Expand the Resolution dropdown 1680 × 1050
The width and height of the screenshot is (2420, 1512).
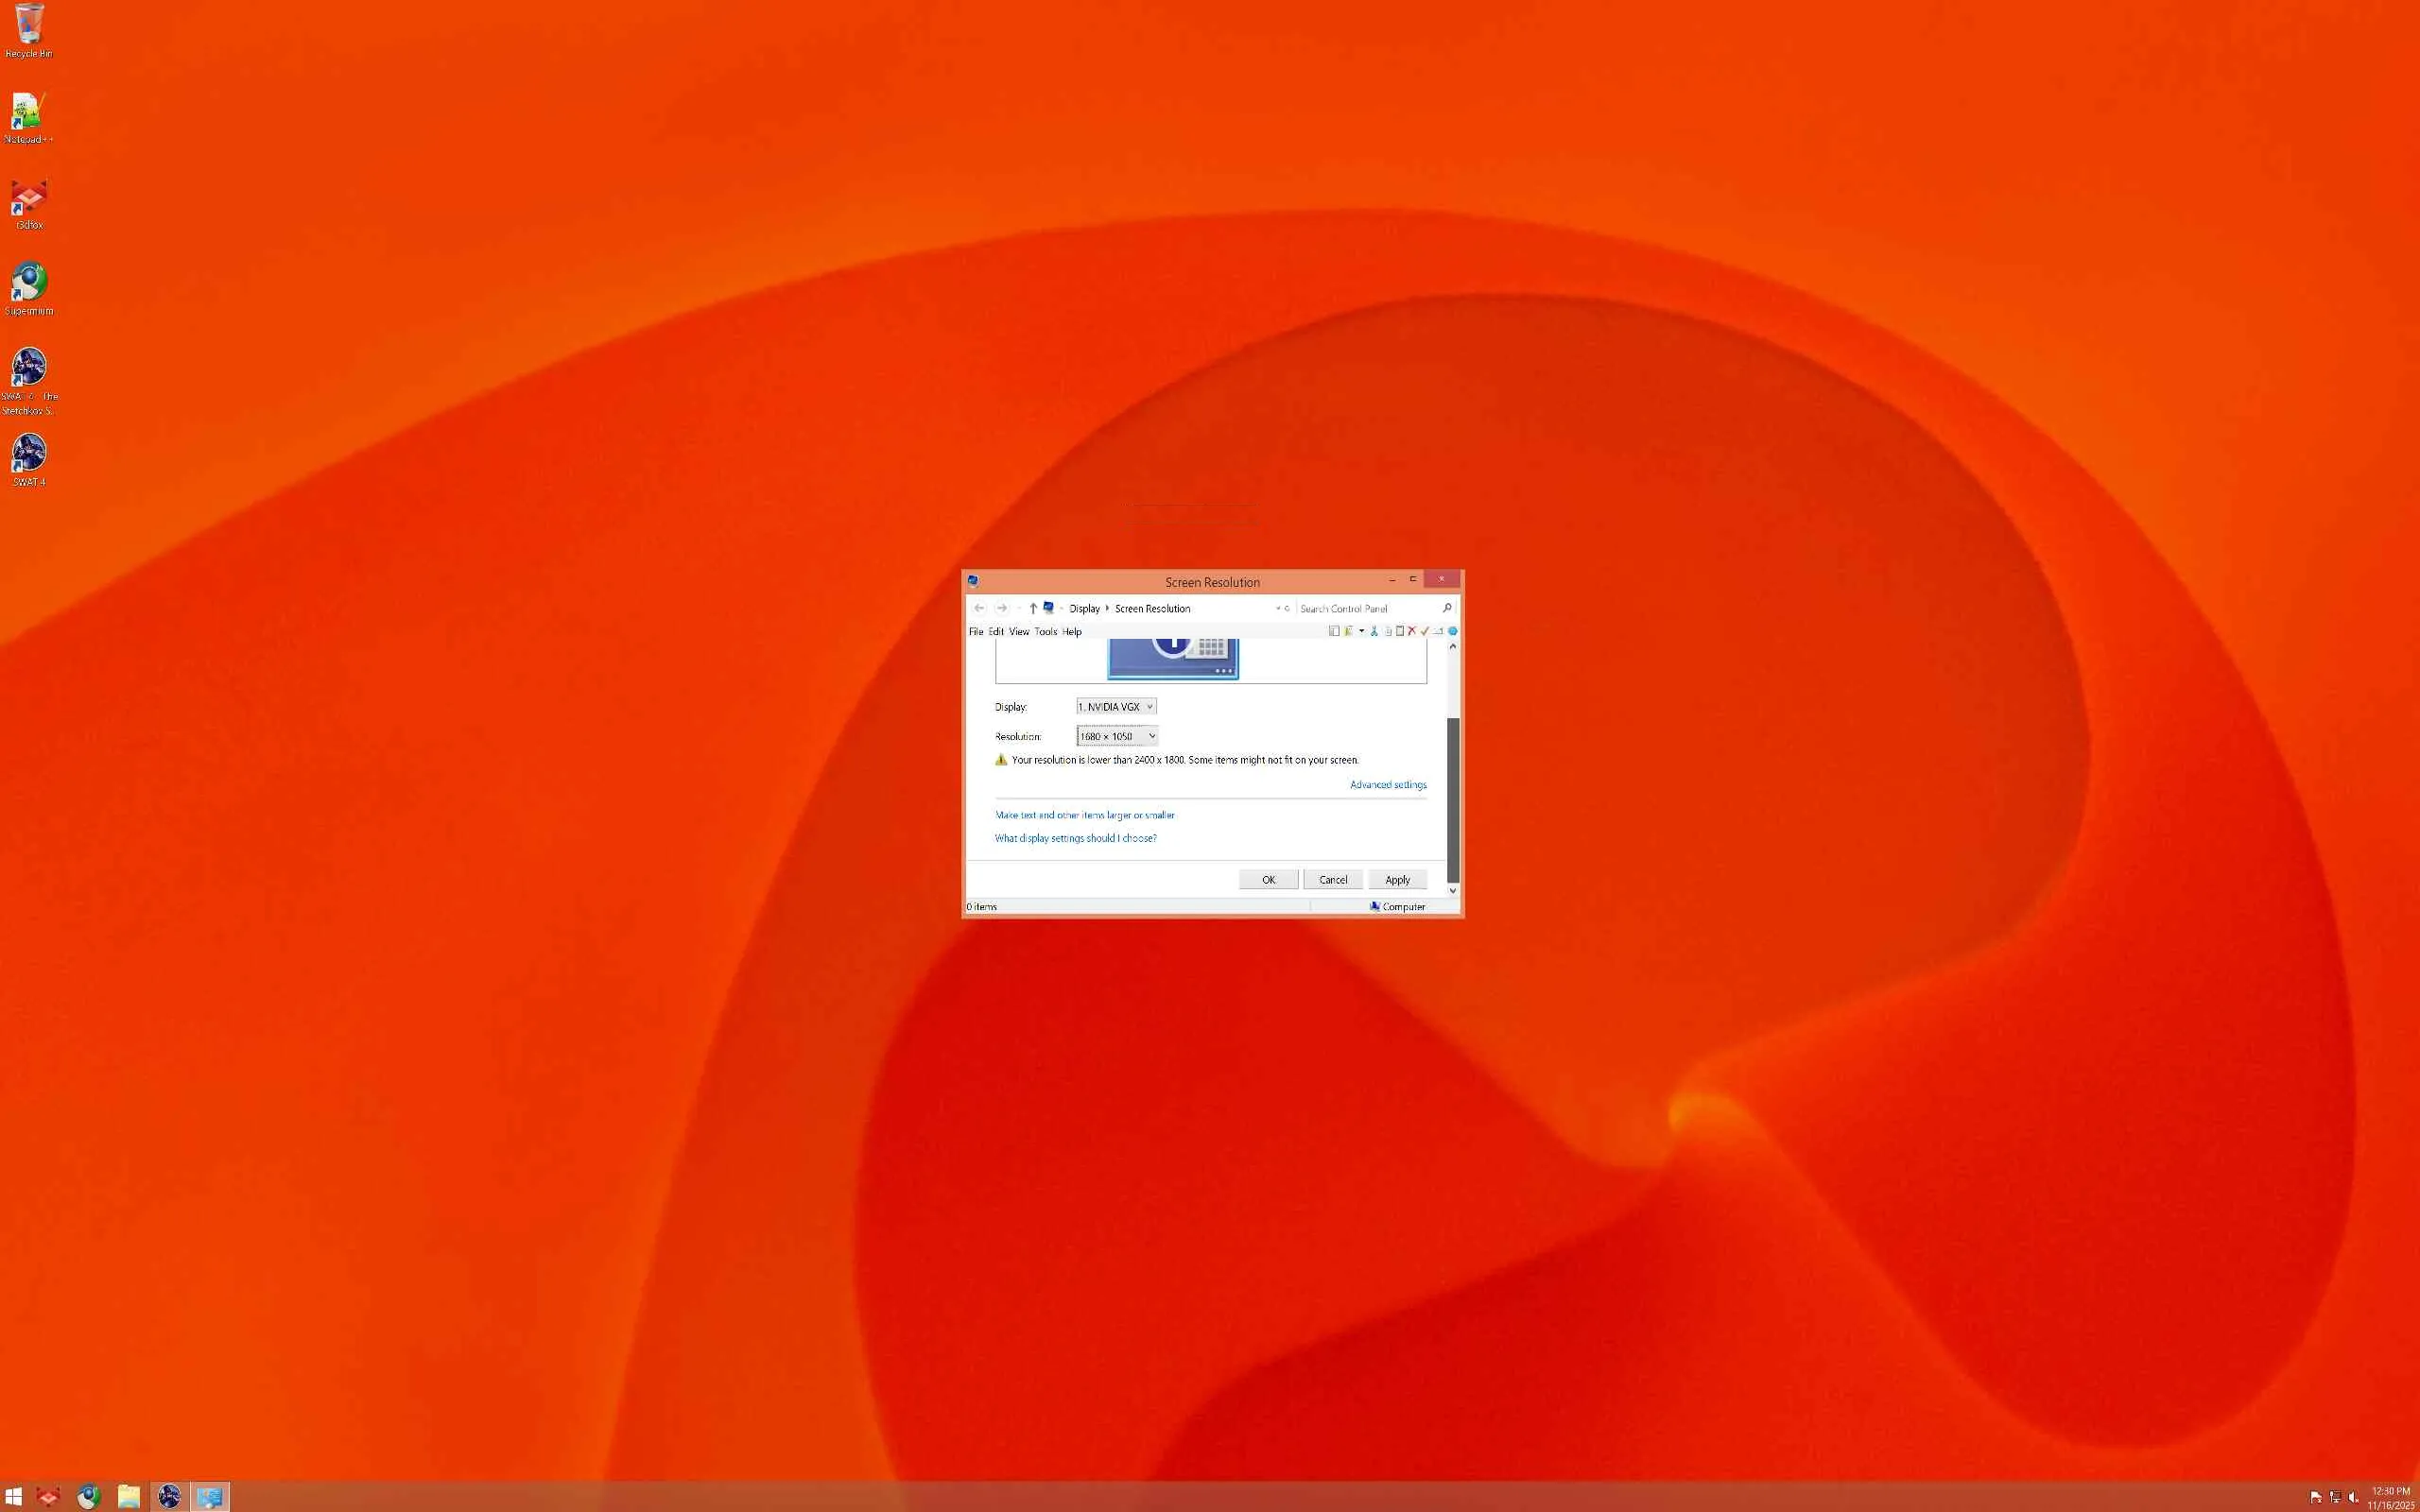[x=1117, y=736]
